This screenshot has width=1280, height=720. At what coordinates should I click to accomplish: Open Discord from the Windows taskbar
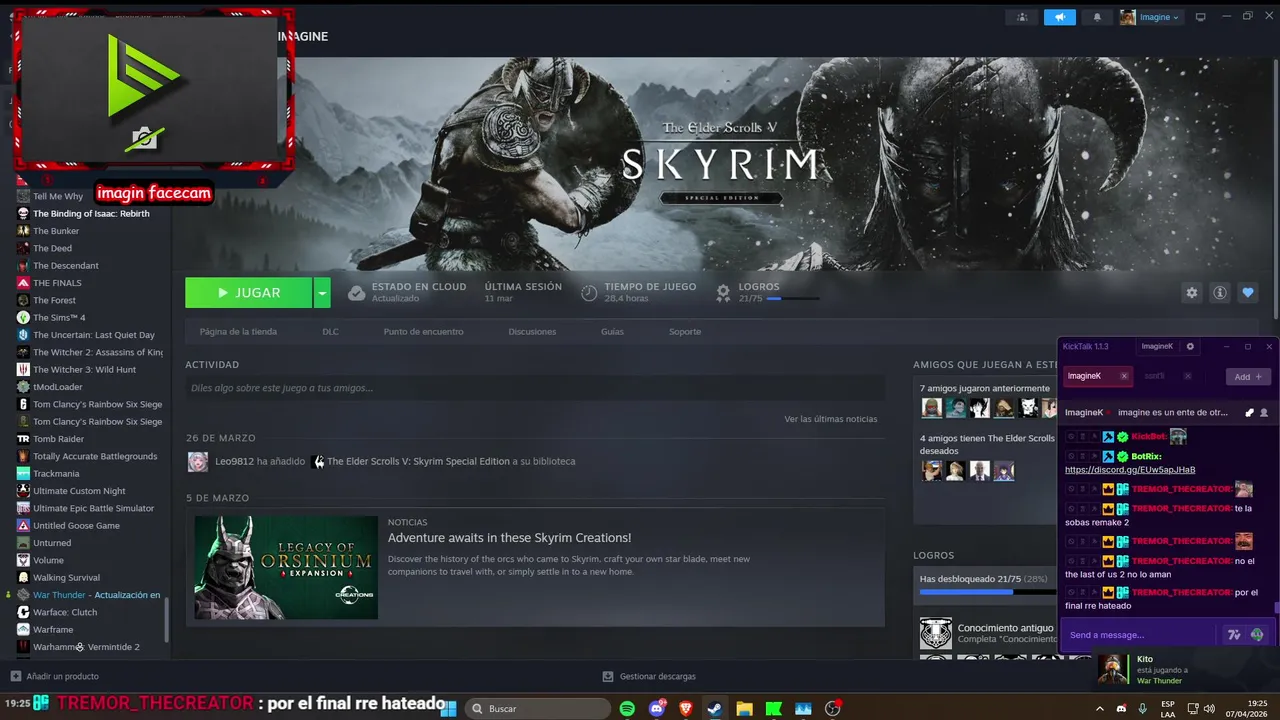tap(657, 708)
